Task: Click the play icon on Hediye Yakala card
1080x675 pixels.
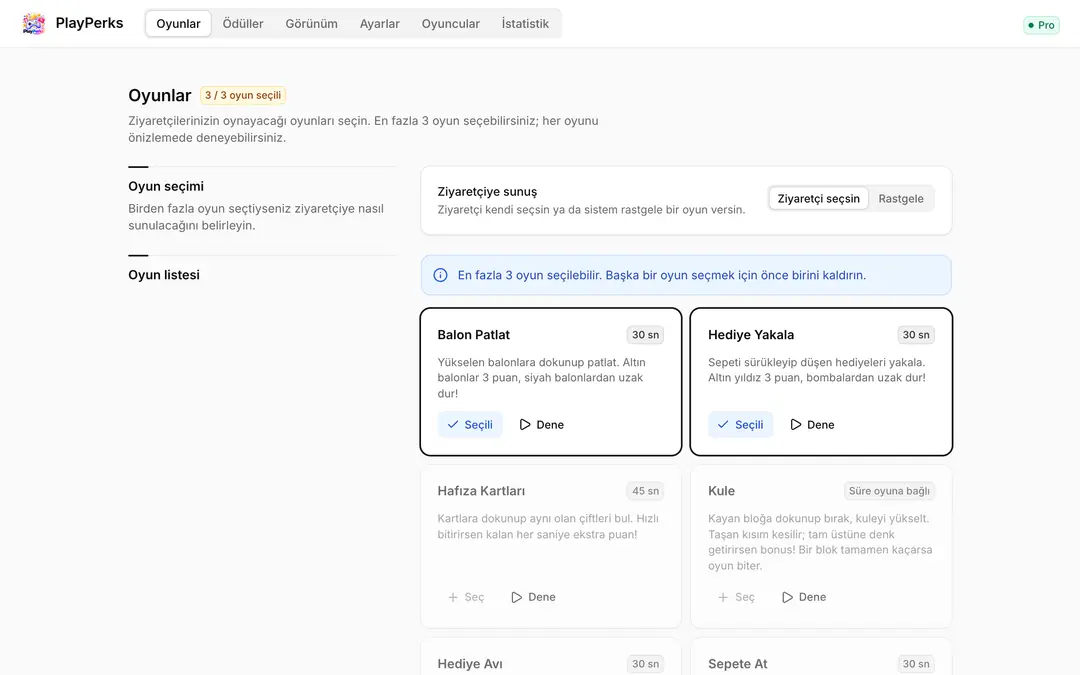Action: pyautogui.click(x=796, y=425)
